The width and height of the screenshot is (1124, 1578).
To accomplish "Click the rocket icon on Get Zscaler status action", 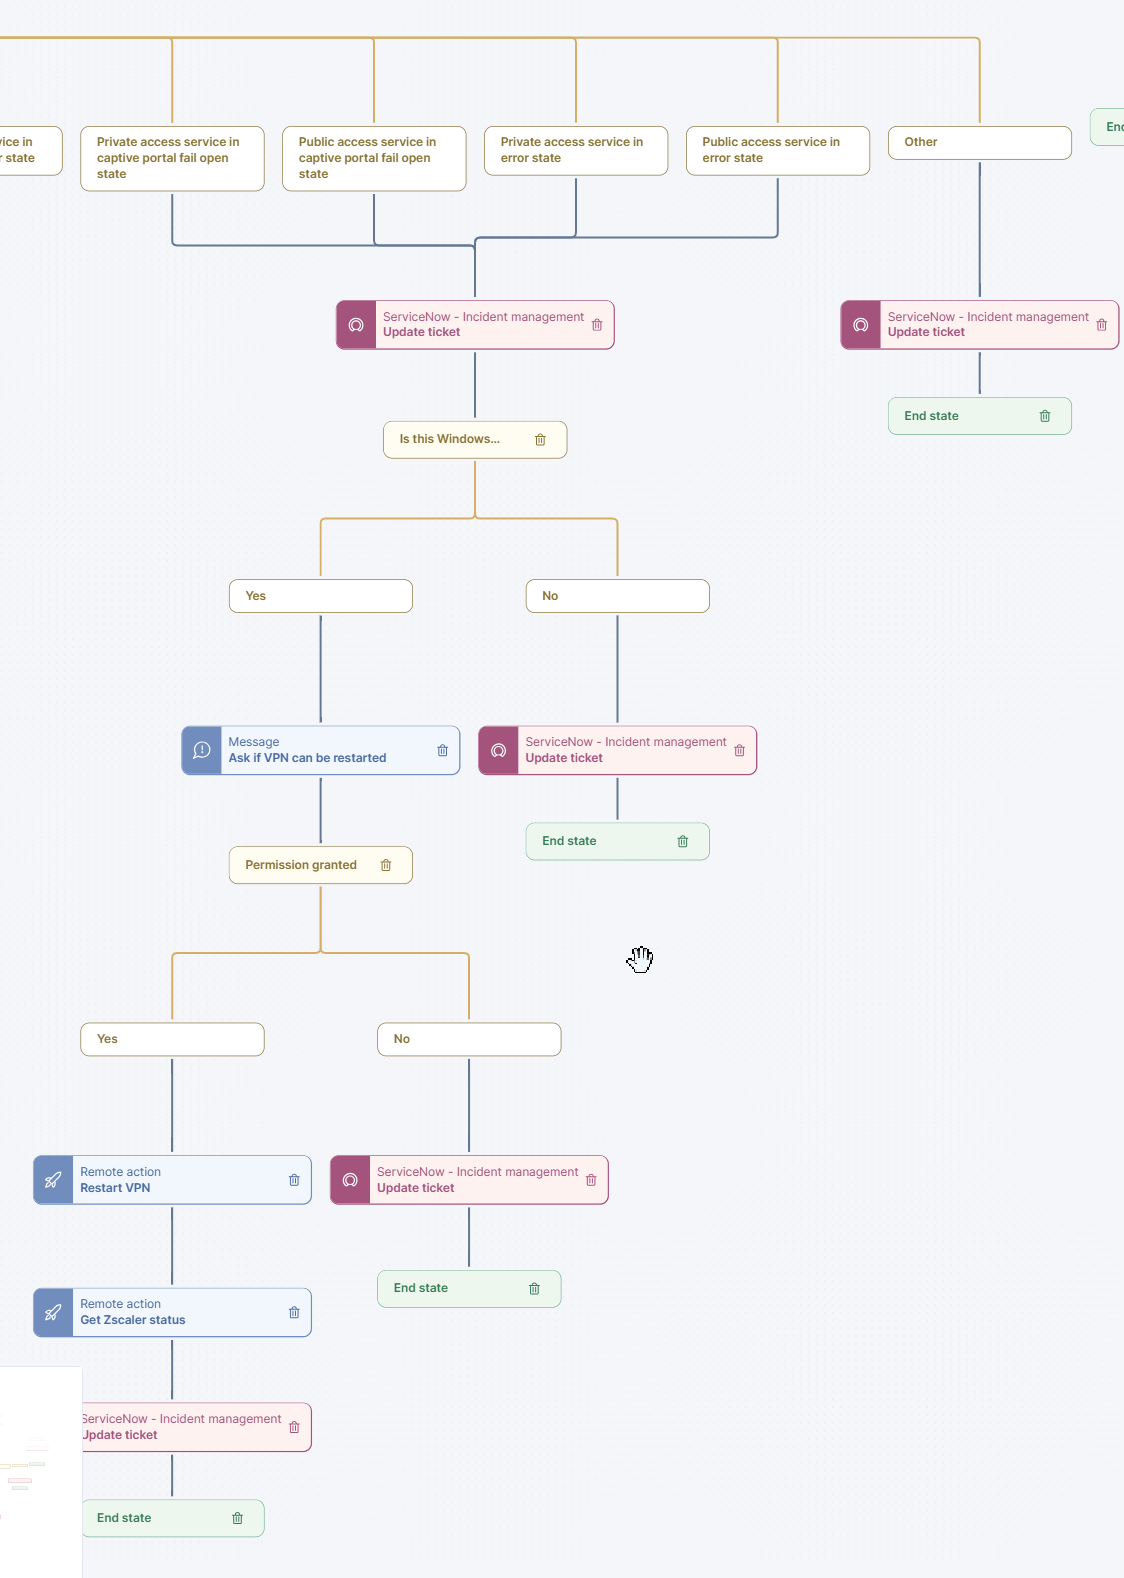I will pos(52,1312).
